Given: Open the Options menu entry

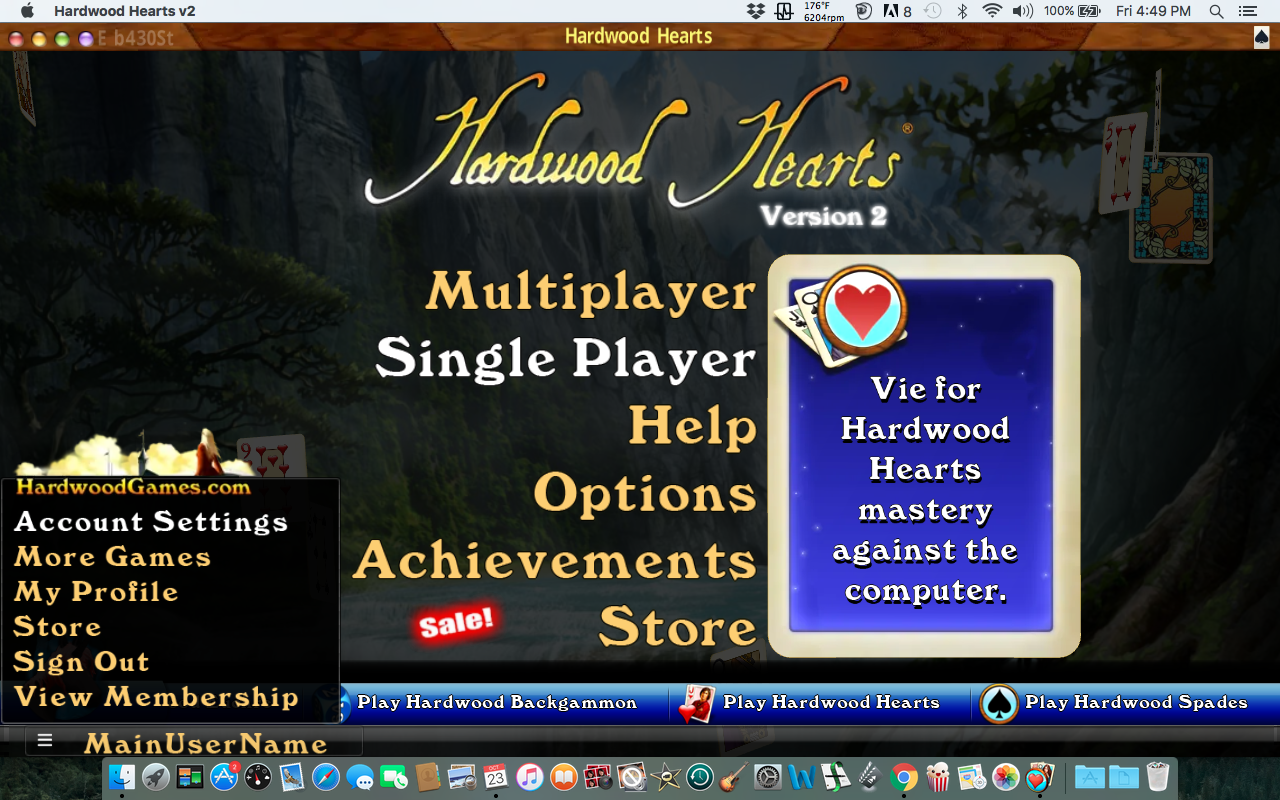Looking at the screenshot, I should coord(645,493).
